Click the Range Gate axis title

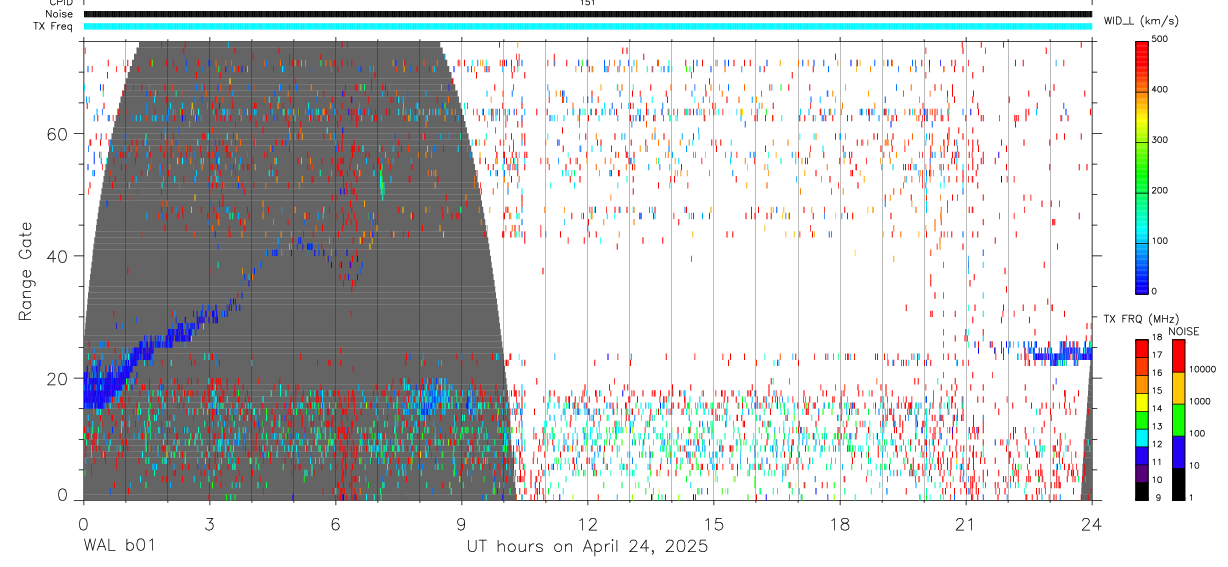[26, 270]
